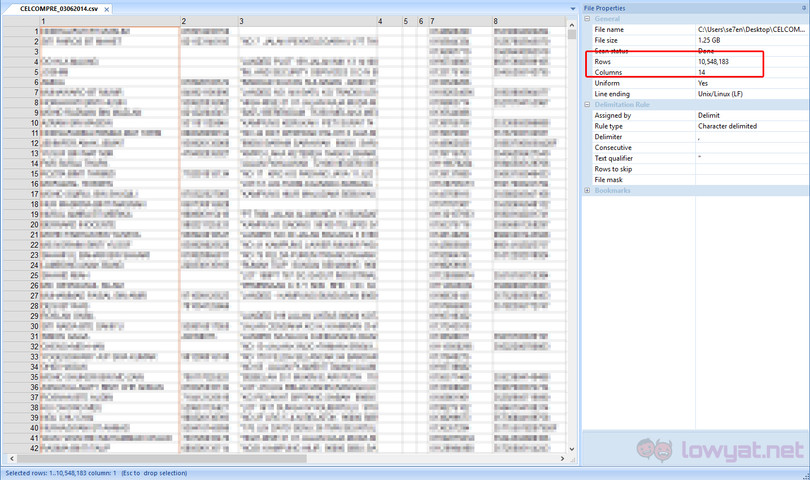
Task: Collapse the Delimitation Rule section
Action: [587, 104]
